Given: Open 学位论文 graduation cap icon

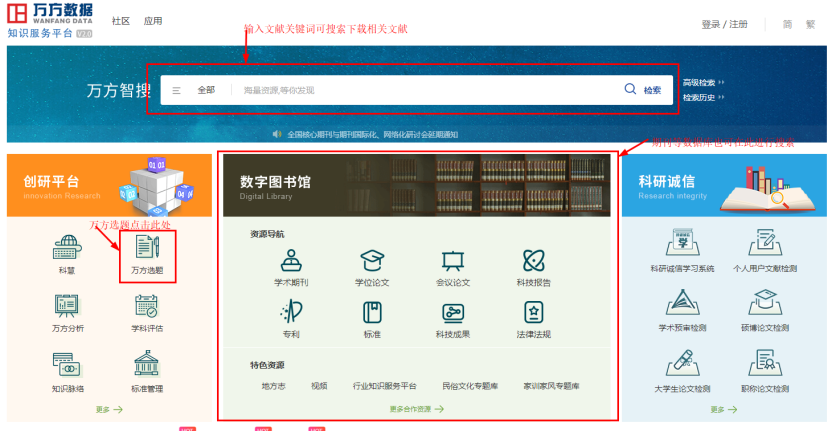Looking at the screenshot, I should coord(372,261).
